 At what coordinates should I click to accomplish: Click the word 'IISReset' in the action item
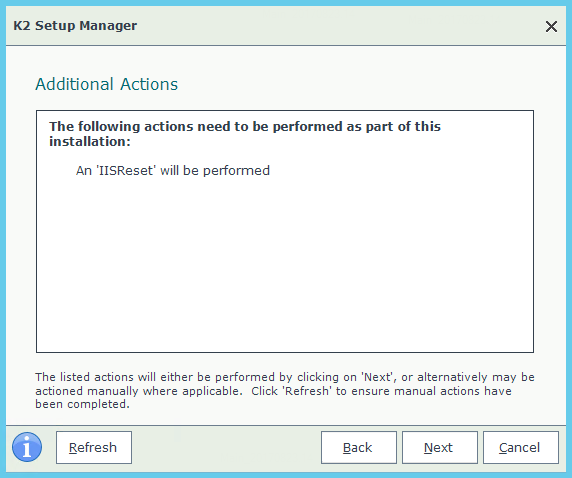click(126, 170)
